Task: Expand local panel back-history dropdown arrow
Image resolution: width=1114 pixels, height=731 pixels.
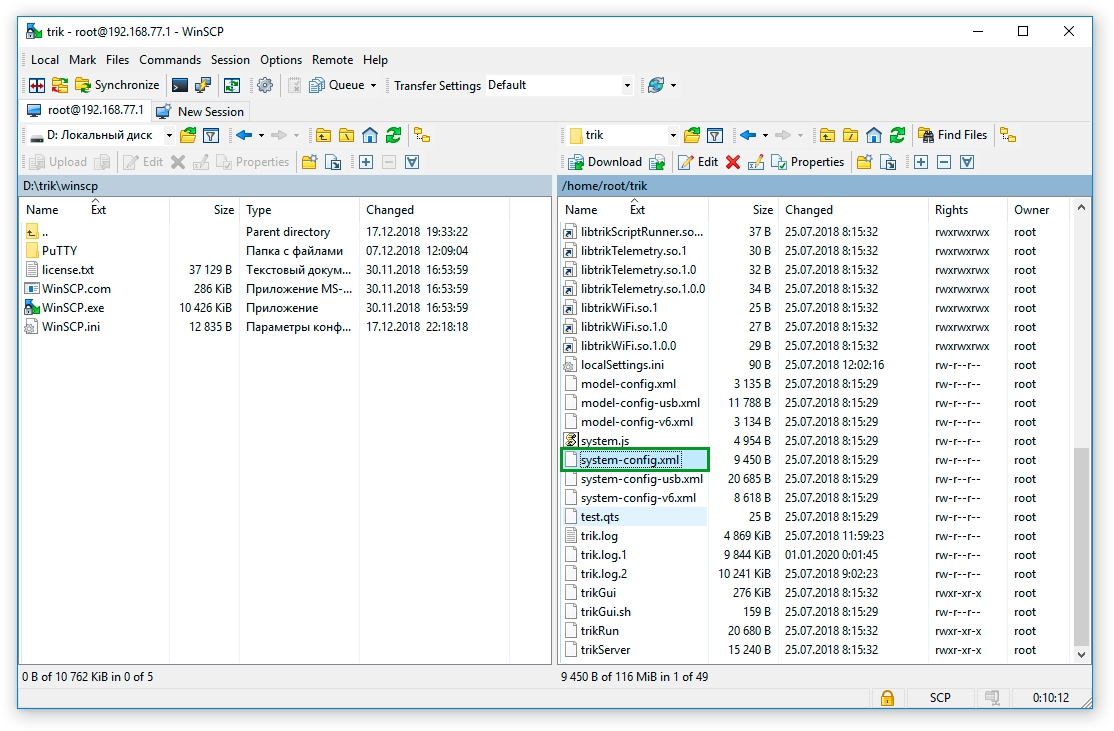Action: click(261, 135)
